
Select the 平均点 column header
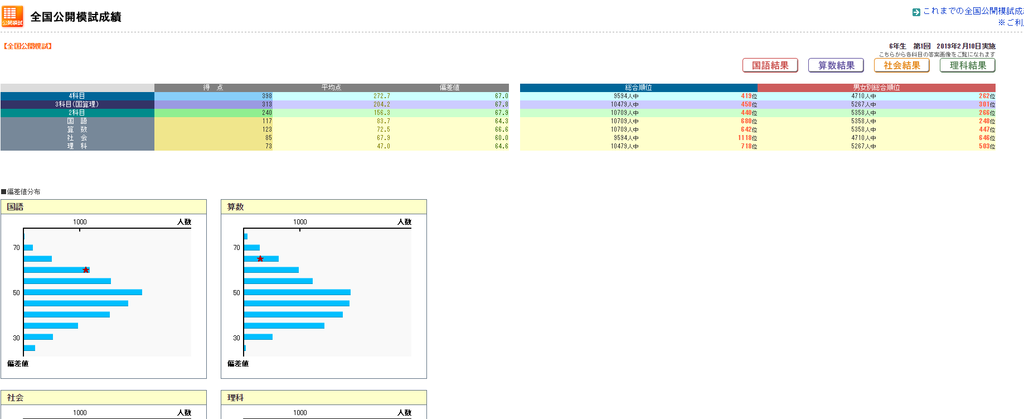(x=332, y=87)
